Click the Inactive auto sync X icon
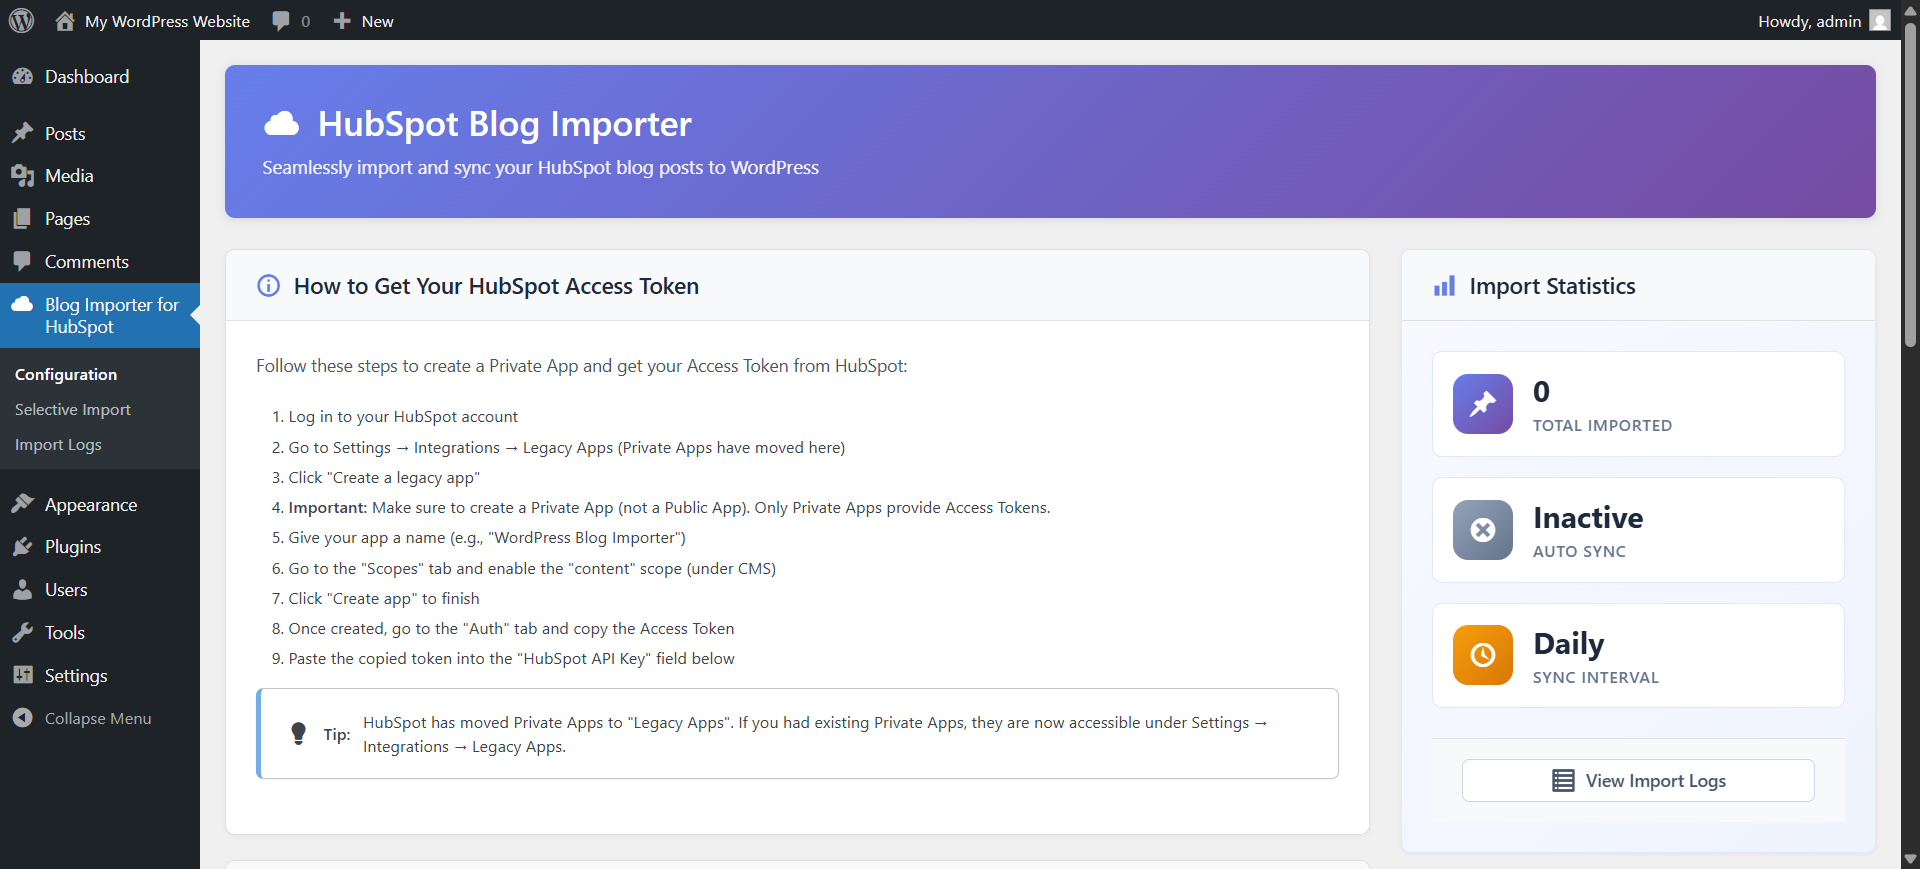Viewport: 1920px width, 869px height. 1482,530
